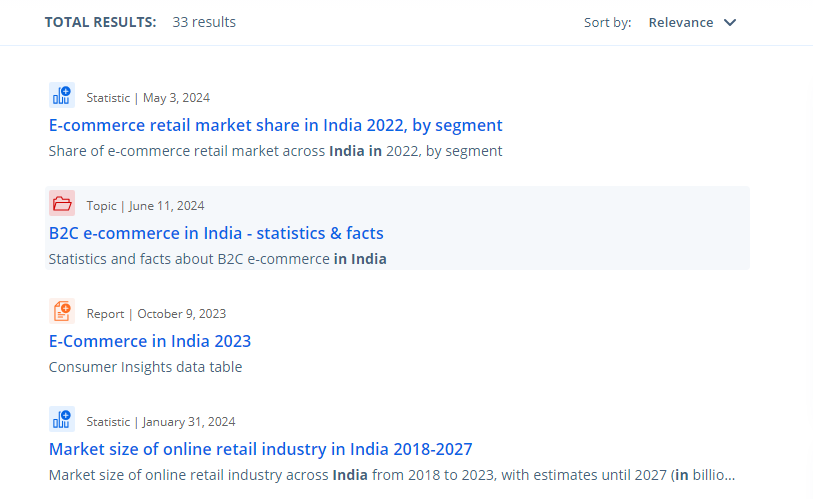Click 'Statistic | May 3, 2024' text
Viewport: 813px width, 499px height.
click(148, 98)
